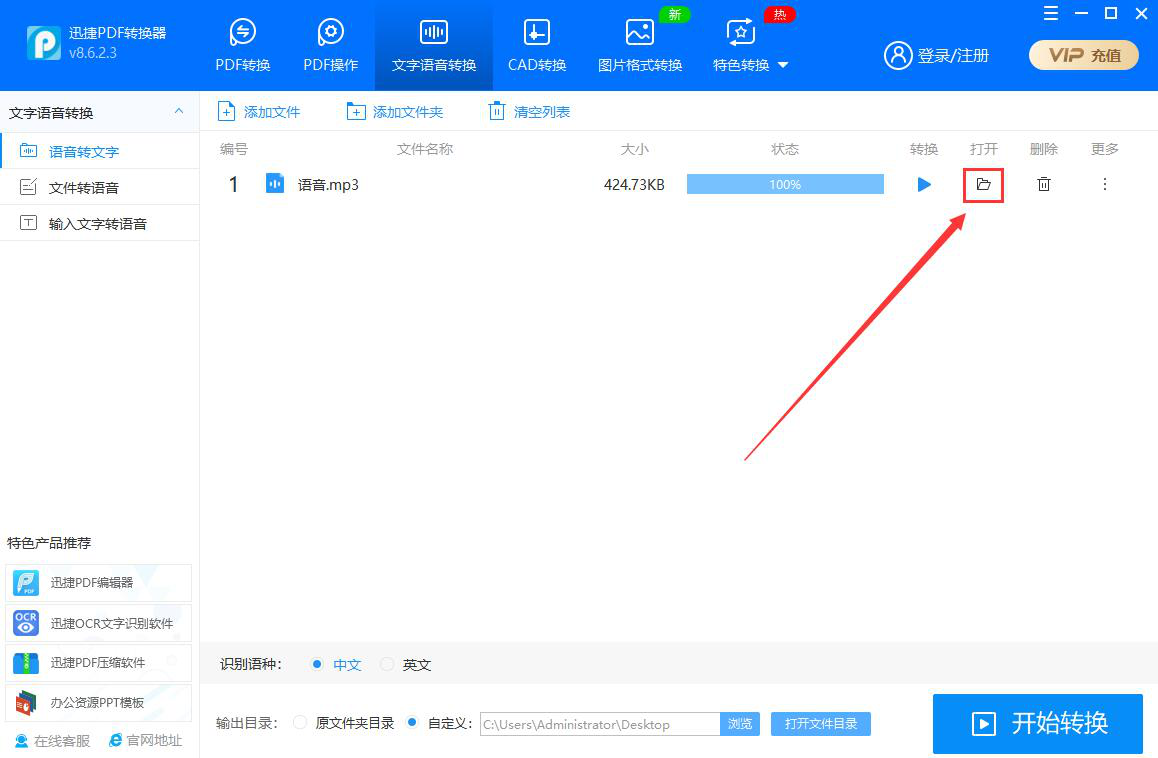This screenshot has width=1158, height=758.
Task: Open 迅捷PDF压缩软件 recommendation
Action: [98, 663]
